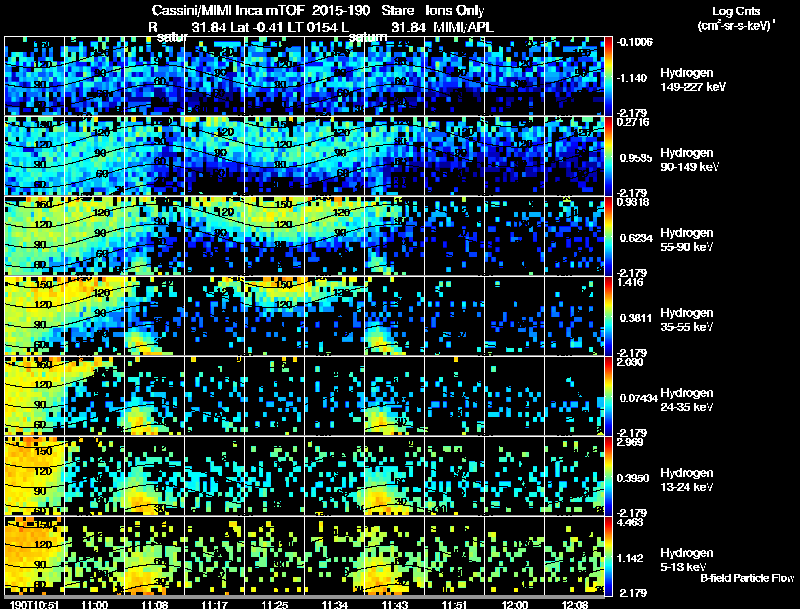Open the 11:51 panel of Hydrogen 55-90 keV
Image resolution: width=800 pixels, height=609 pixels.
(x=455, y=236)
